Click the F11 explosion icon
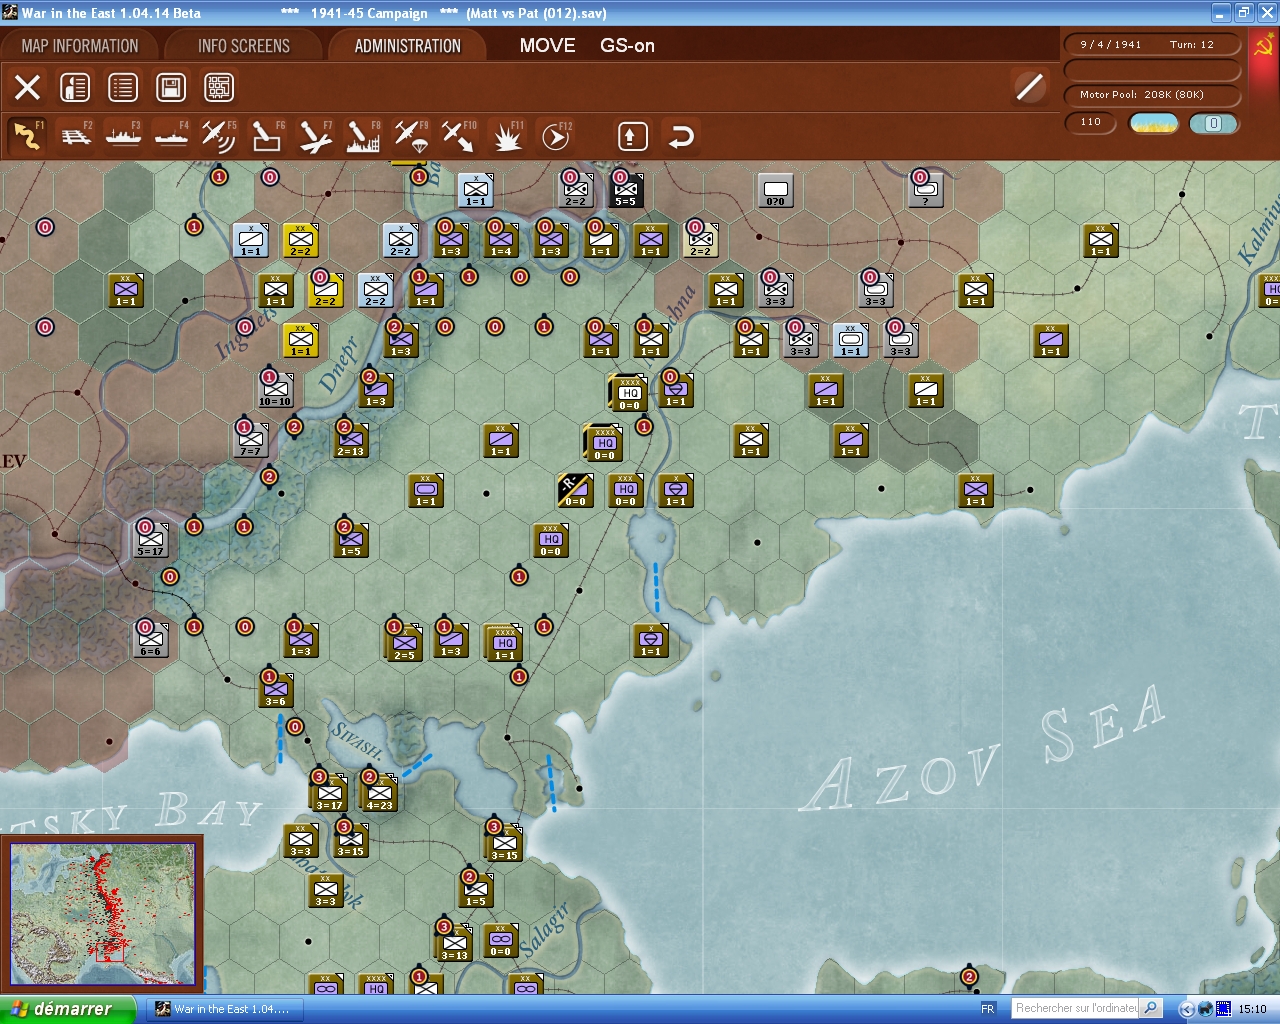Viewport: 1280px width, 1024px height. click(507, 136)
